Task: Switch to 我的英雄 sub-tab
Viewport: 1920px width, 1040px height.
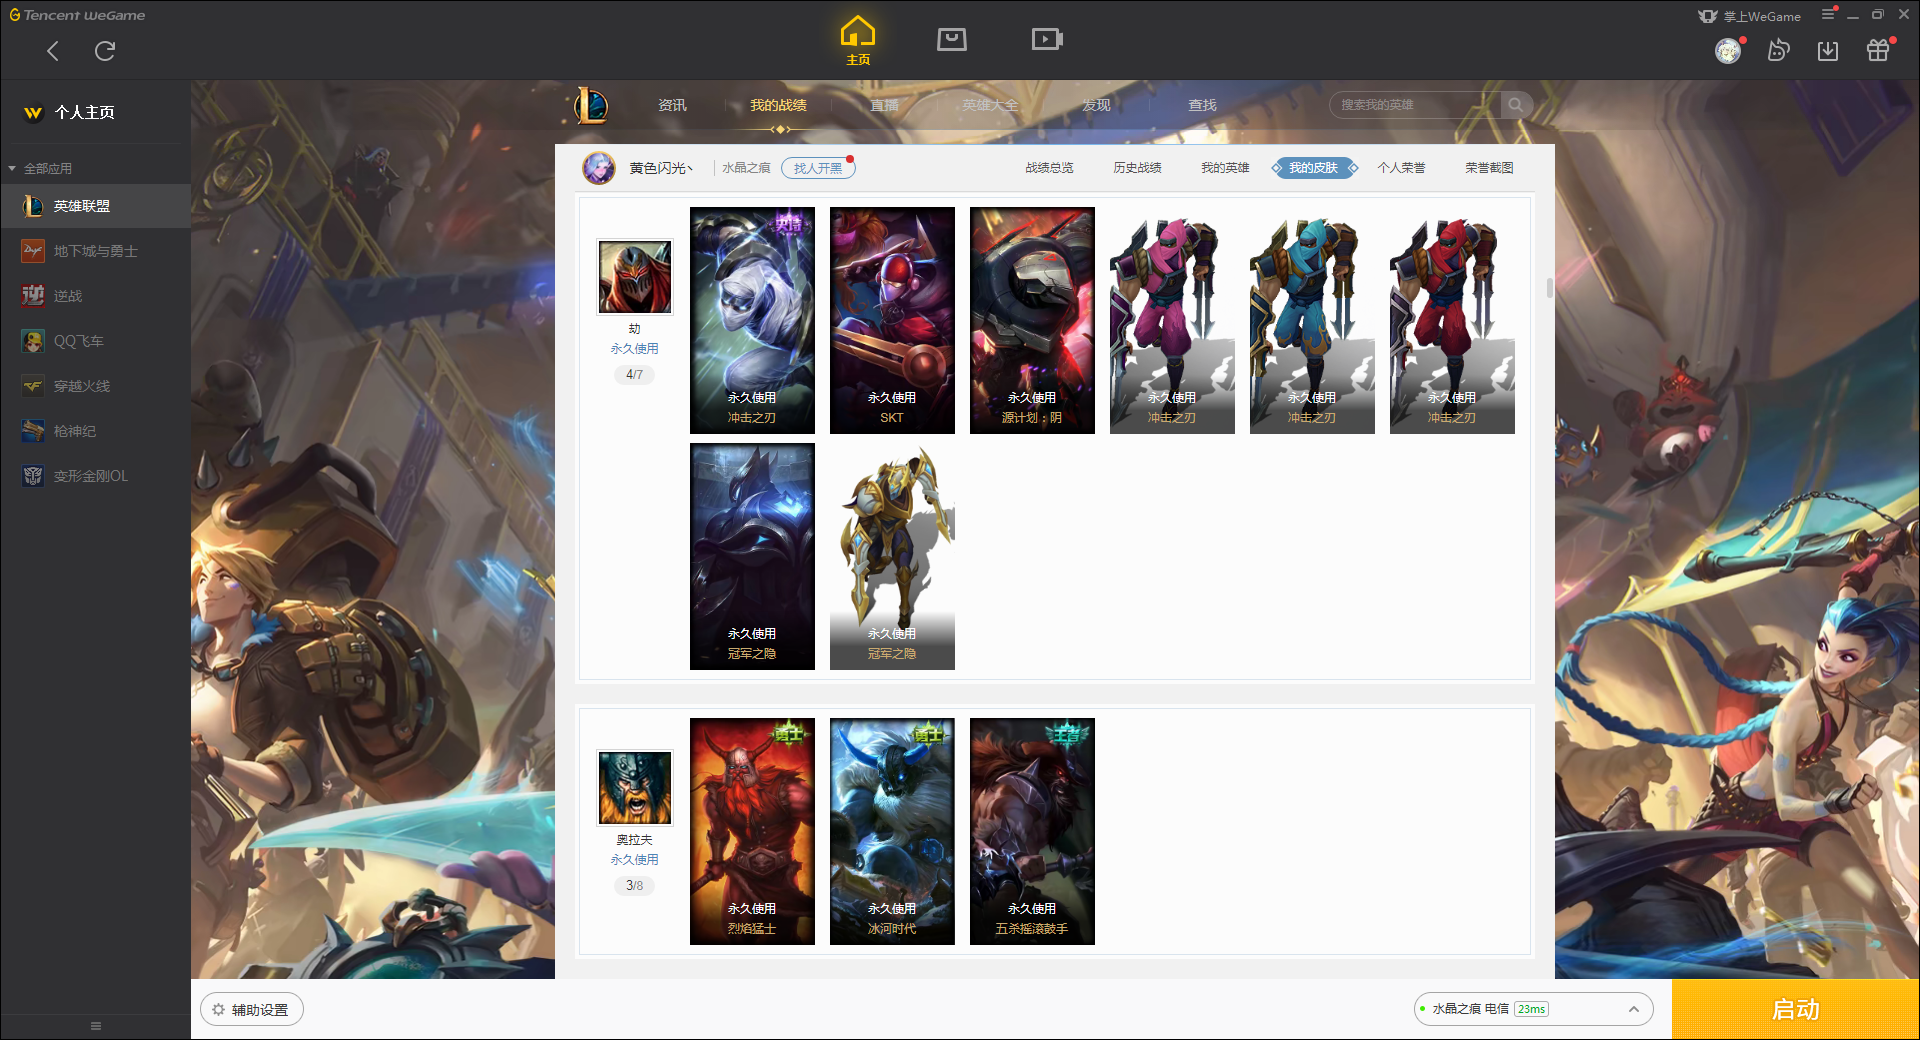Action: (1225, 168)
